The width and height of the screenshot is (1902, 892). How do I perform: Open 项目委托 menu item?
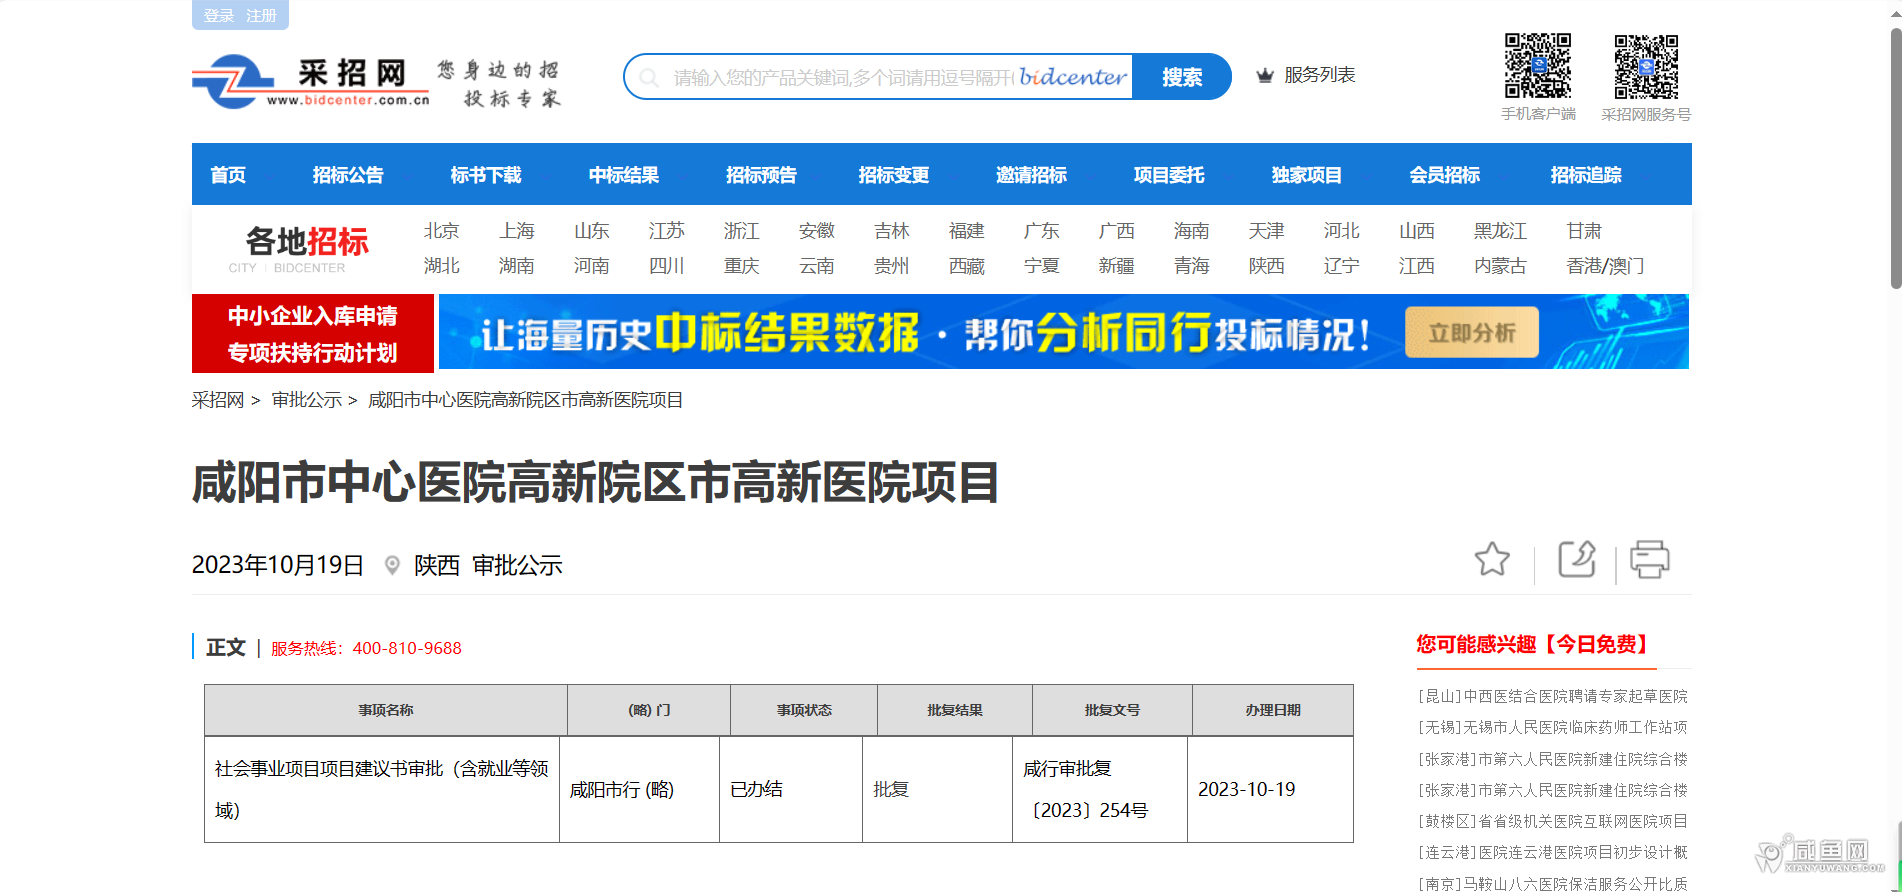[x=1169, y=175]
